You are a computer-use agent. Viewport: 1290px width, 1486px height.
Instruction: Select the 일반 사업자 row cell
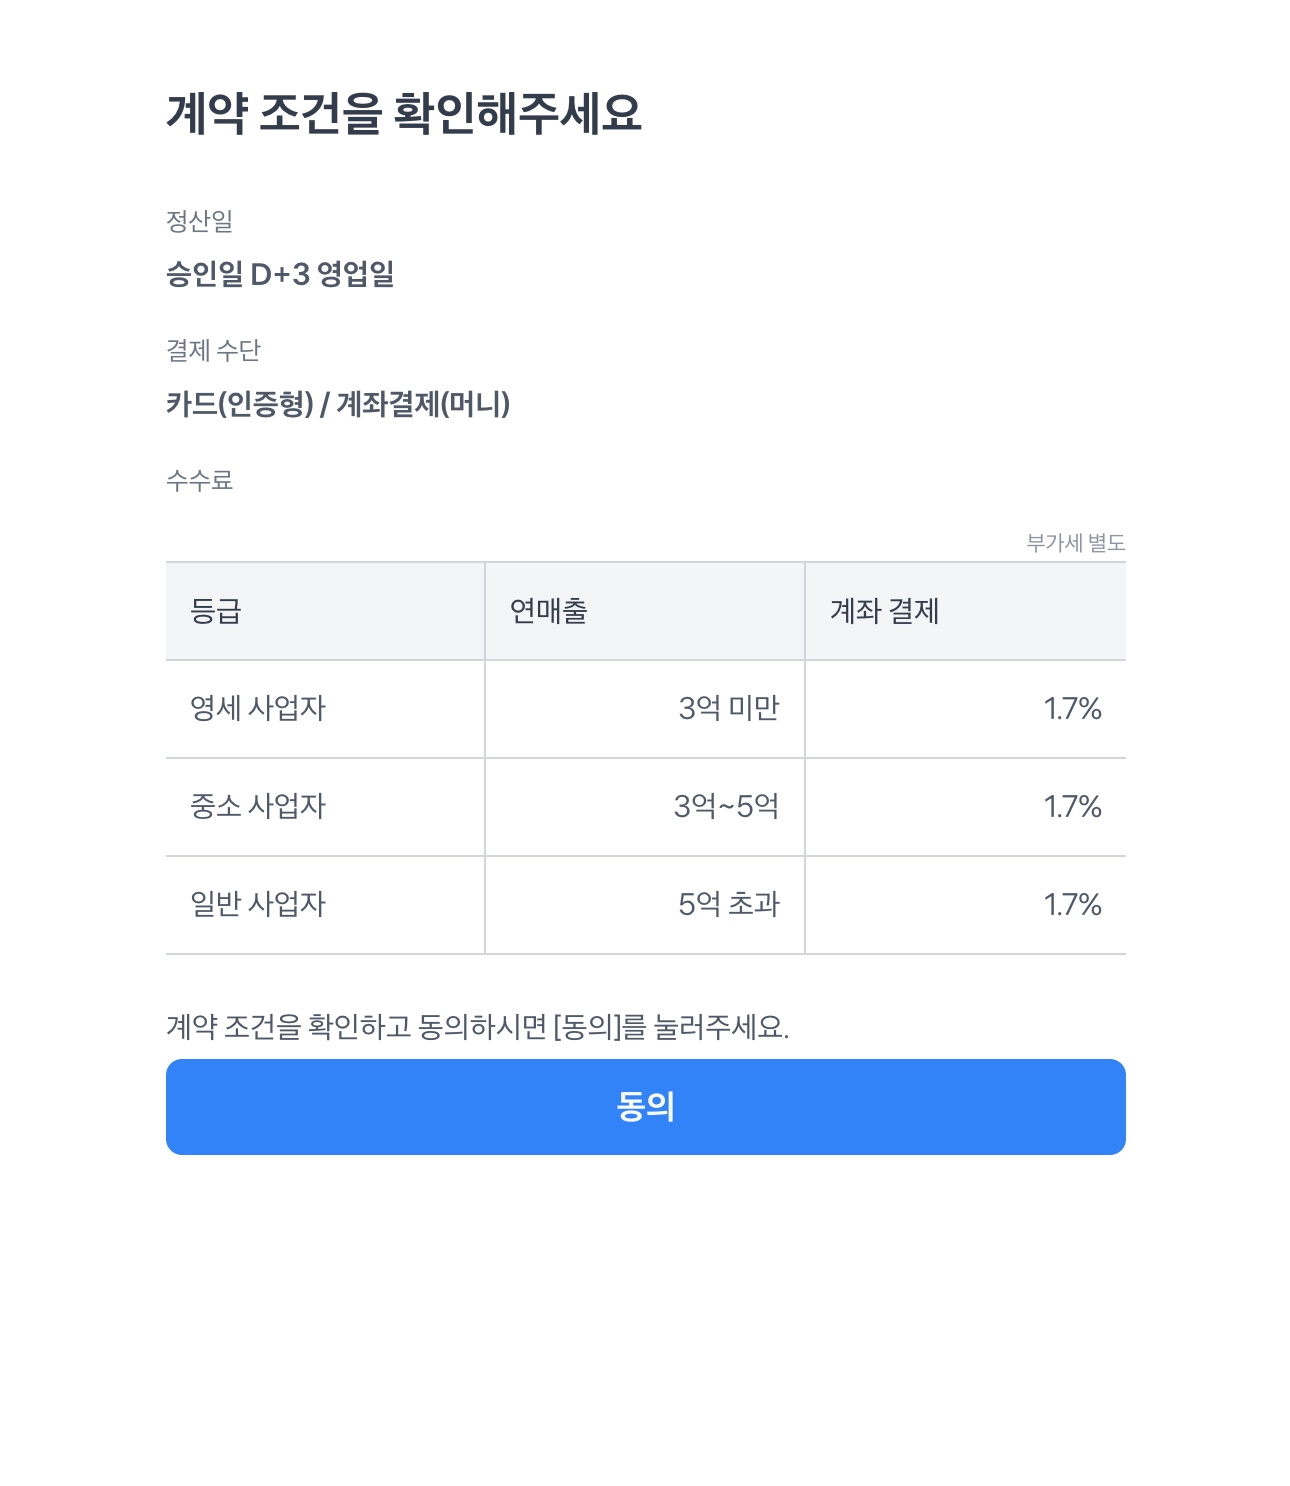[x=258, y=905]
